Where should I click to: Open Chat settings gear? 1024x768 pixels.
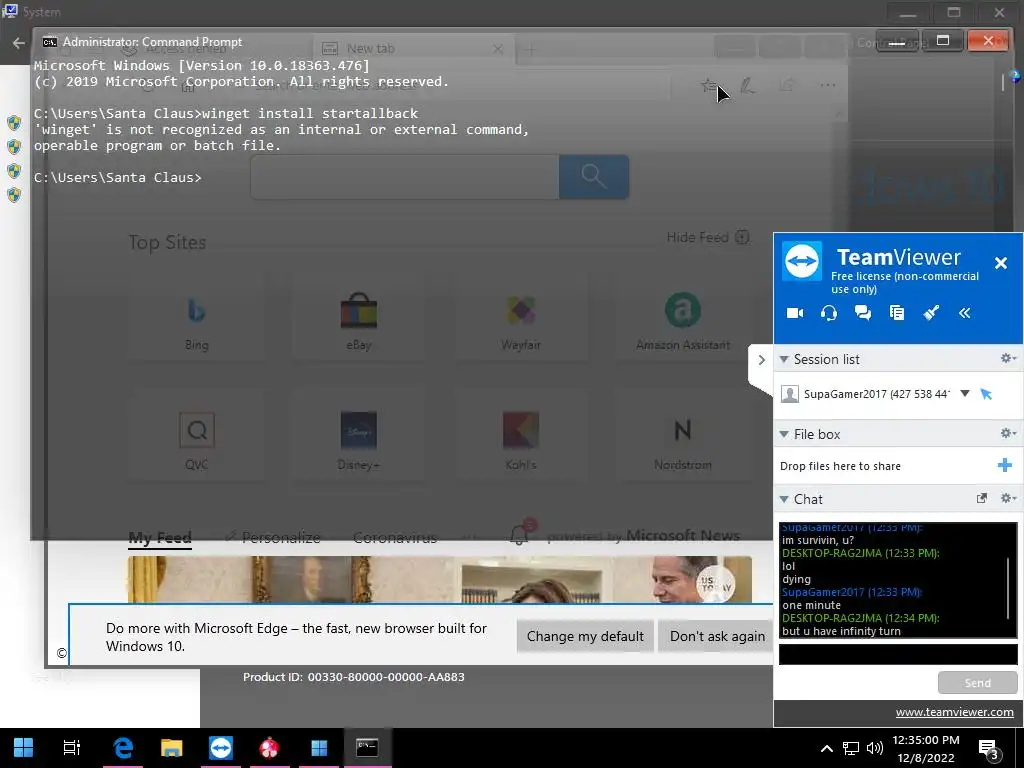pyautogui.click(x=1008, y=498)
